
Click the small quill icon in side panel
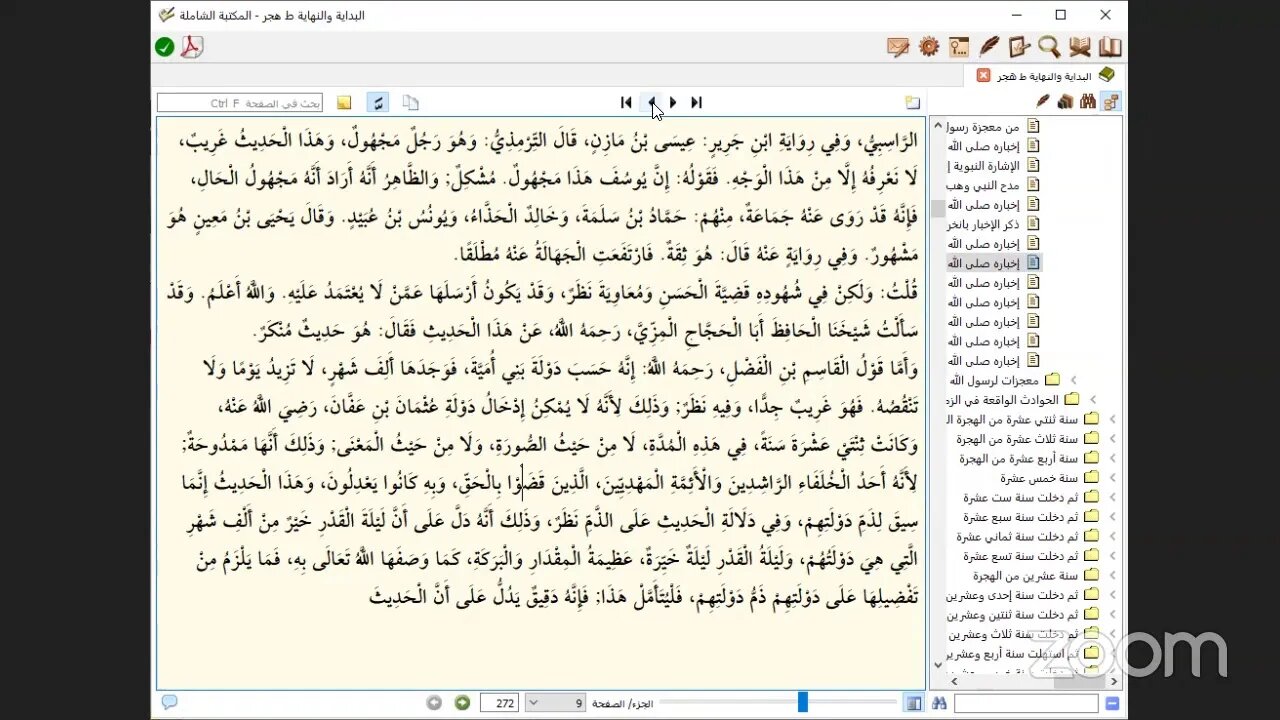(x=1043, y=101)
